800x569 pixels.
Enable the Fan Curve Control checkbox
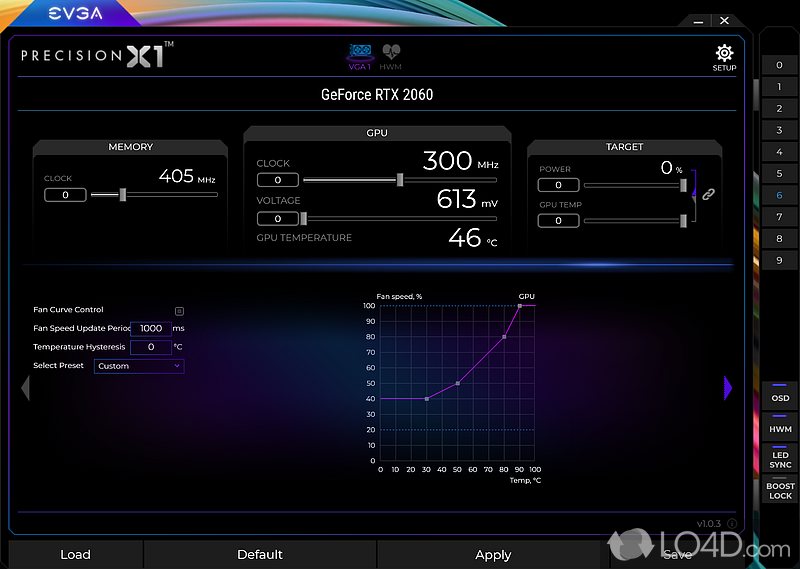tap(179, 311)
